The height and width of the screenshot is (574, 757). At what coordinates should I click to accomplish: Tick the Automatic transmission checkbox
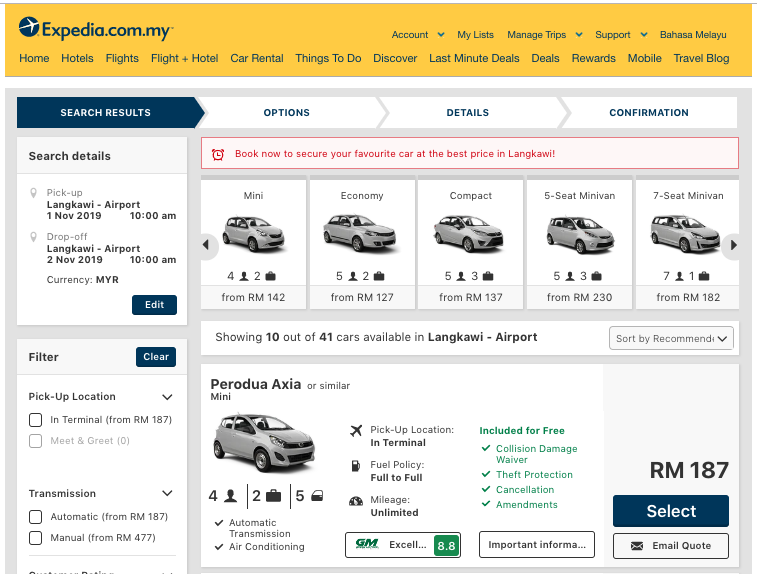click(x=36, y=517)
